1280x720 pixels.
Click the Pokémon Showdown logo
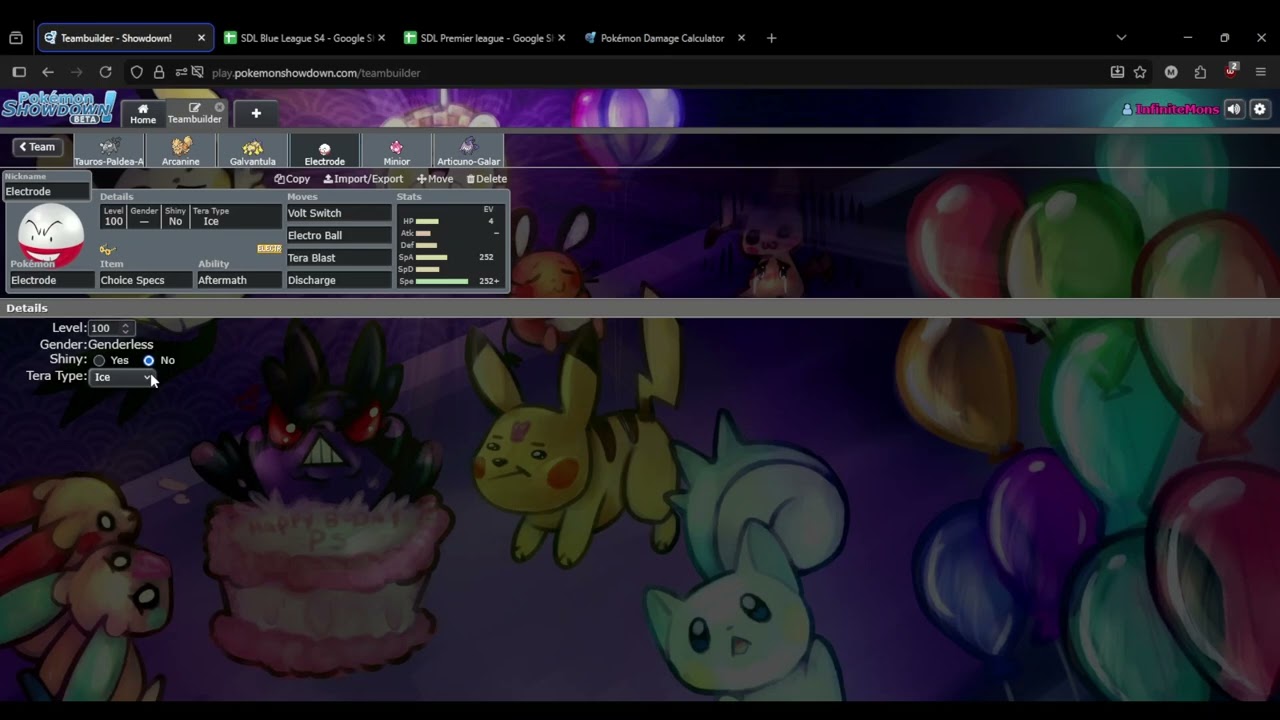tap(58, 108)
